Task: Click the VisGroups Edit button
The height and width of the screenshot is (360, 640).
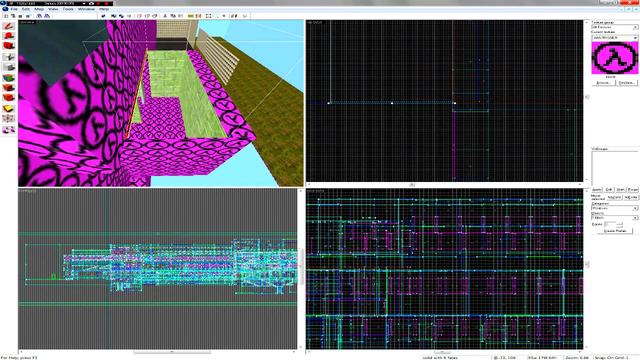Action: 609,190
